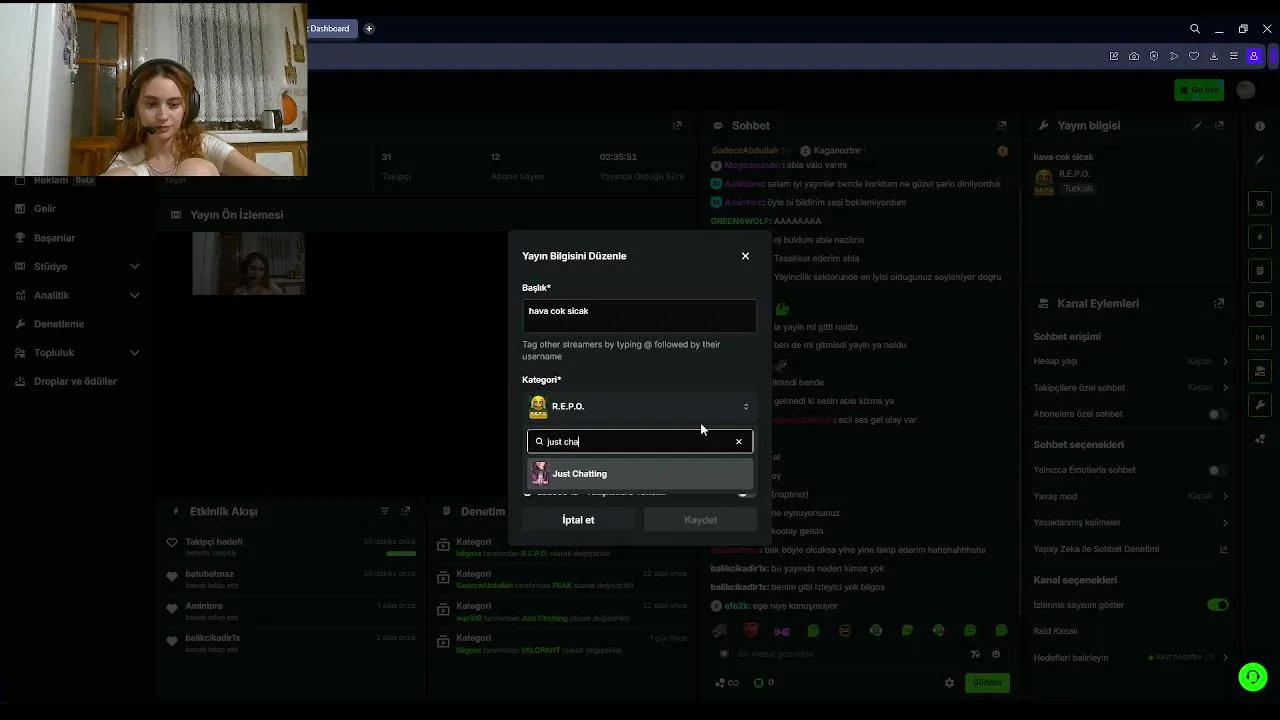Open Takipçilere özel sohbet setting
Image resolution: width=1280 pixels, height=720 pixels.
click(x=1131, y=387)
